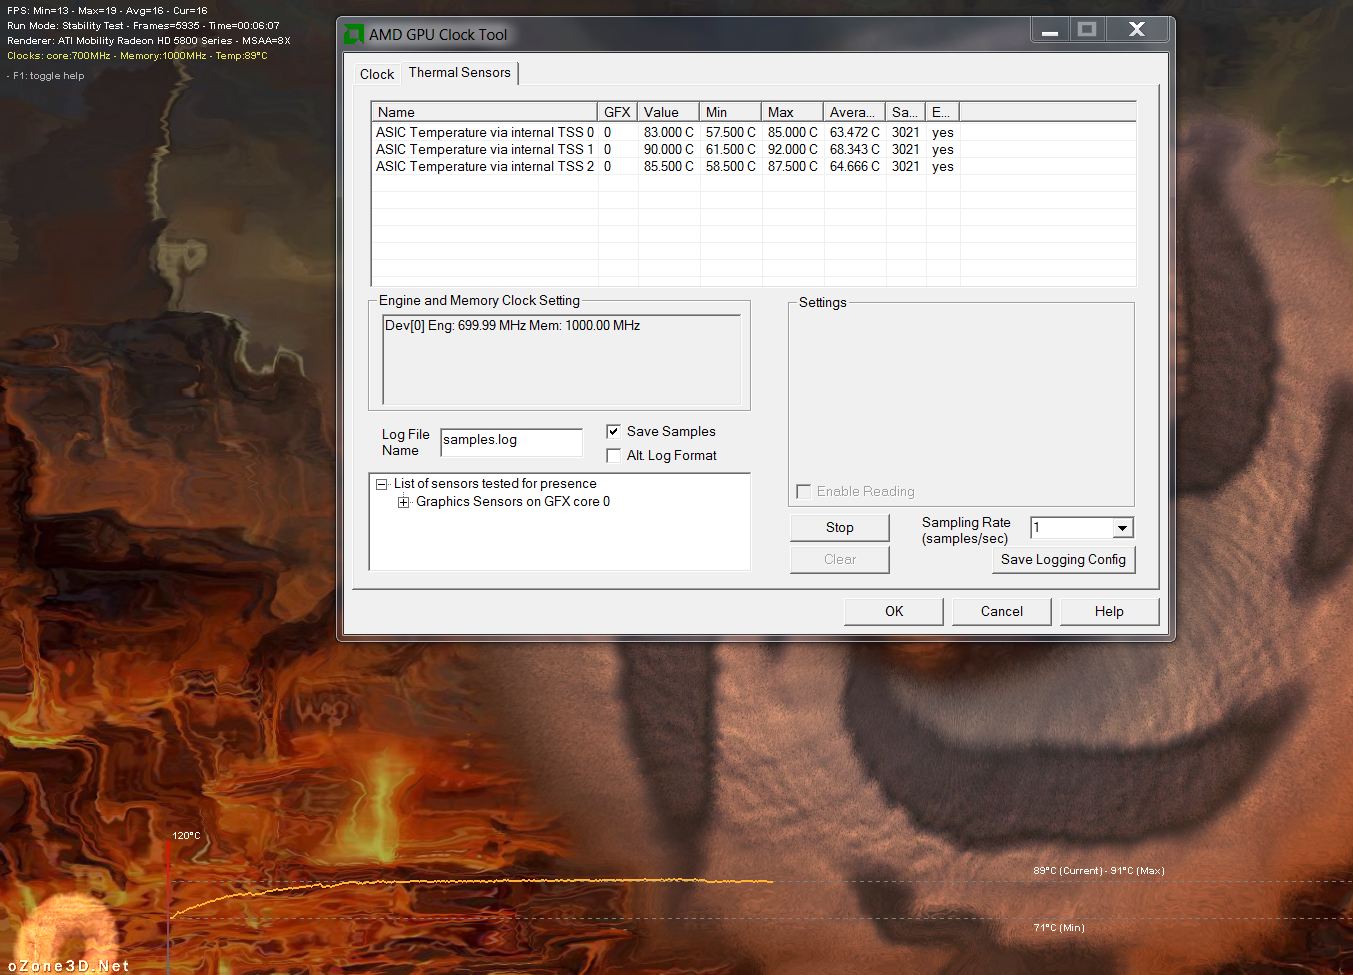This screenshot has height=975, width=1353.
Task: Sort by the Name column header
Action: pos(484,112)
